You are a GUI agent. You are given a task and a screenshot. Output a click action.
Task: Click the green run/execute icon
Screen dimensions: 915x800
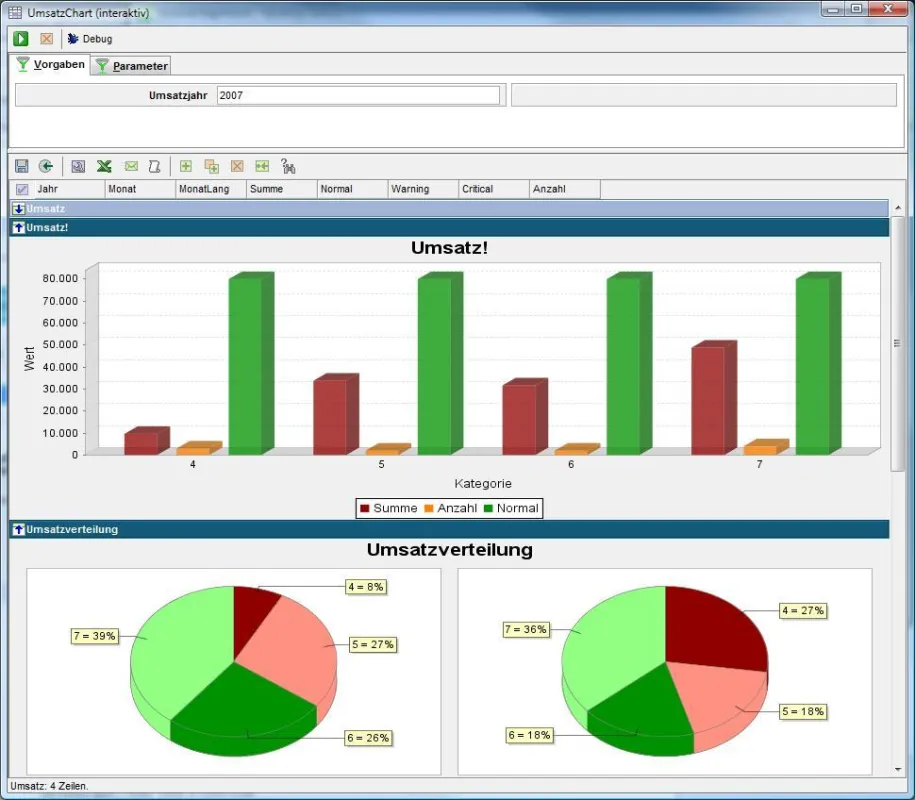point(21,39)
